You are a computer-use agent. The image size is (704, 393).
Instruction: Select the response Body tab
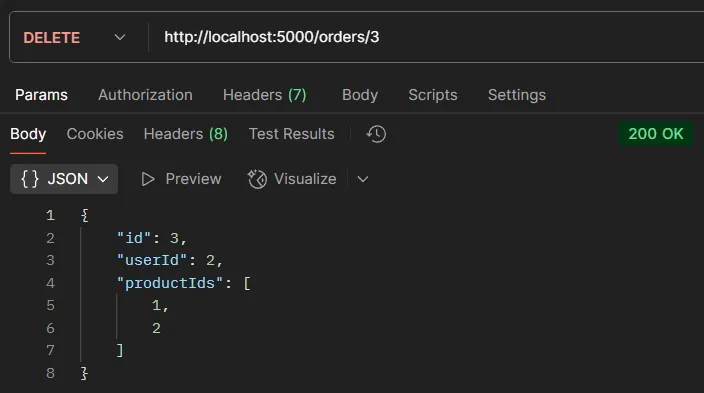pos(28,134)
